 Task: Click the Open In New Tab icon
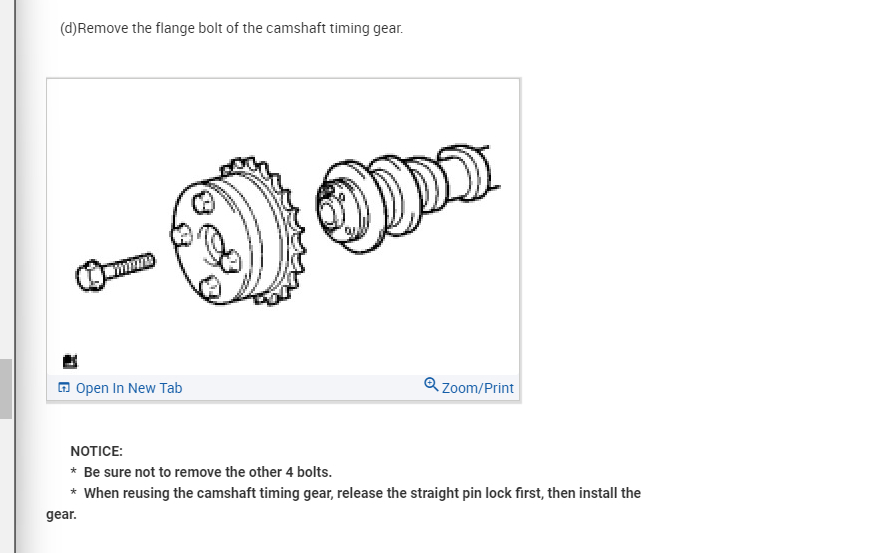tap(64, 388)
